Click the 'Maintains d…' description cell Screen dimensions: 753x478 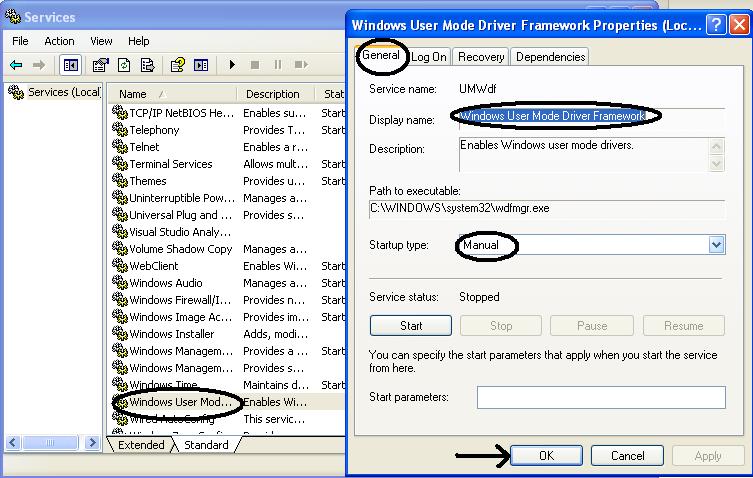click(276, 384)
